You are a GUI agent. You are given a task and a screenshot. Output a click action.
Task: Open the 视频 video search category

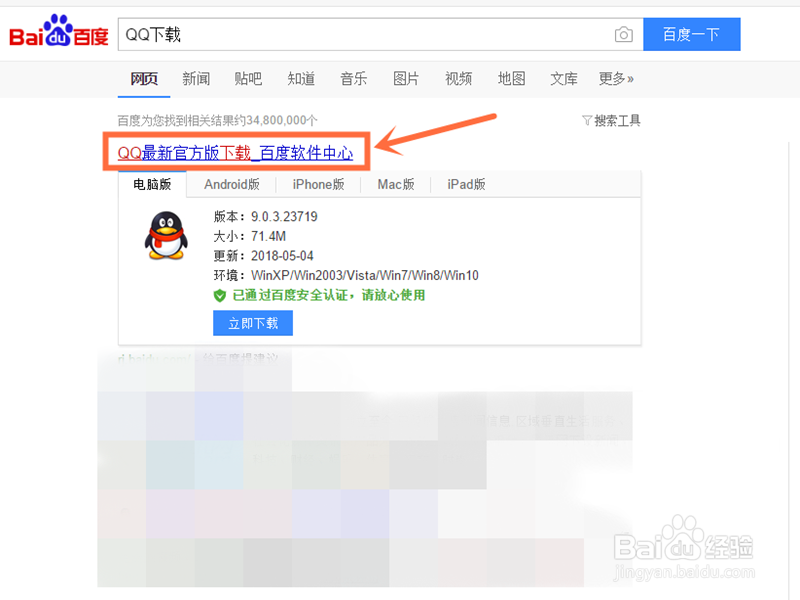click(458, 78)
